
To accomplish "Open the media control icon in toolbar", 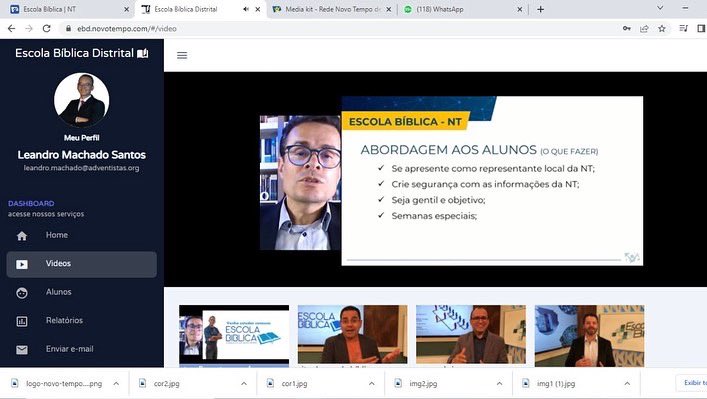I will pos(684,28).
